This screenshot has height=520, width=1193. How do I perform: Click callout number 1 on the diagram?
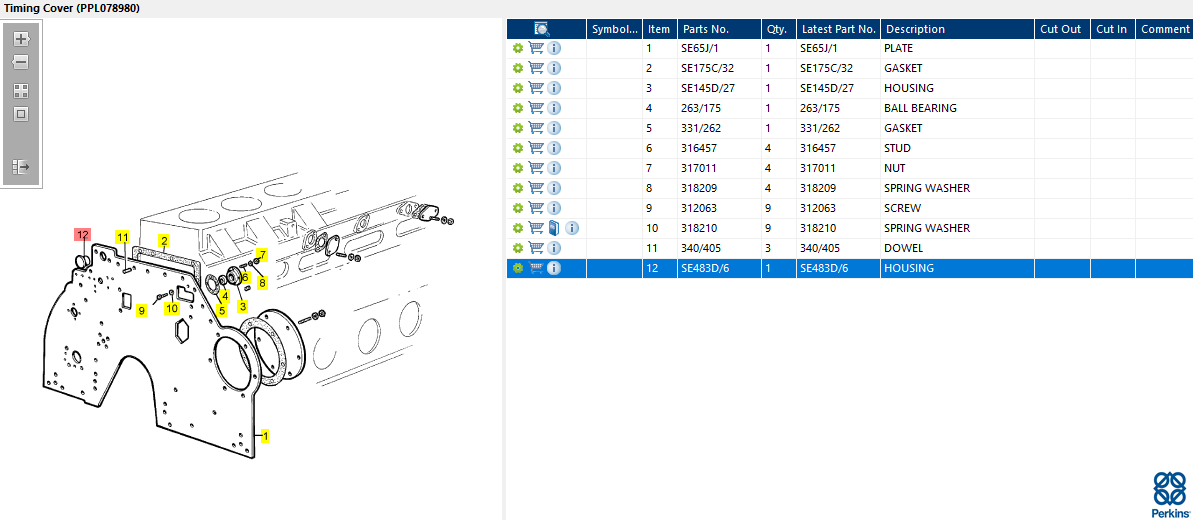(265, 436)
